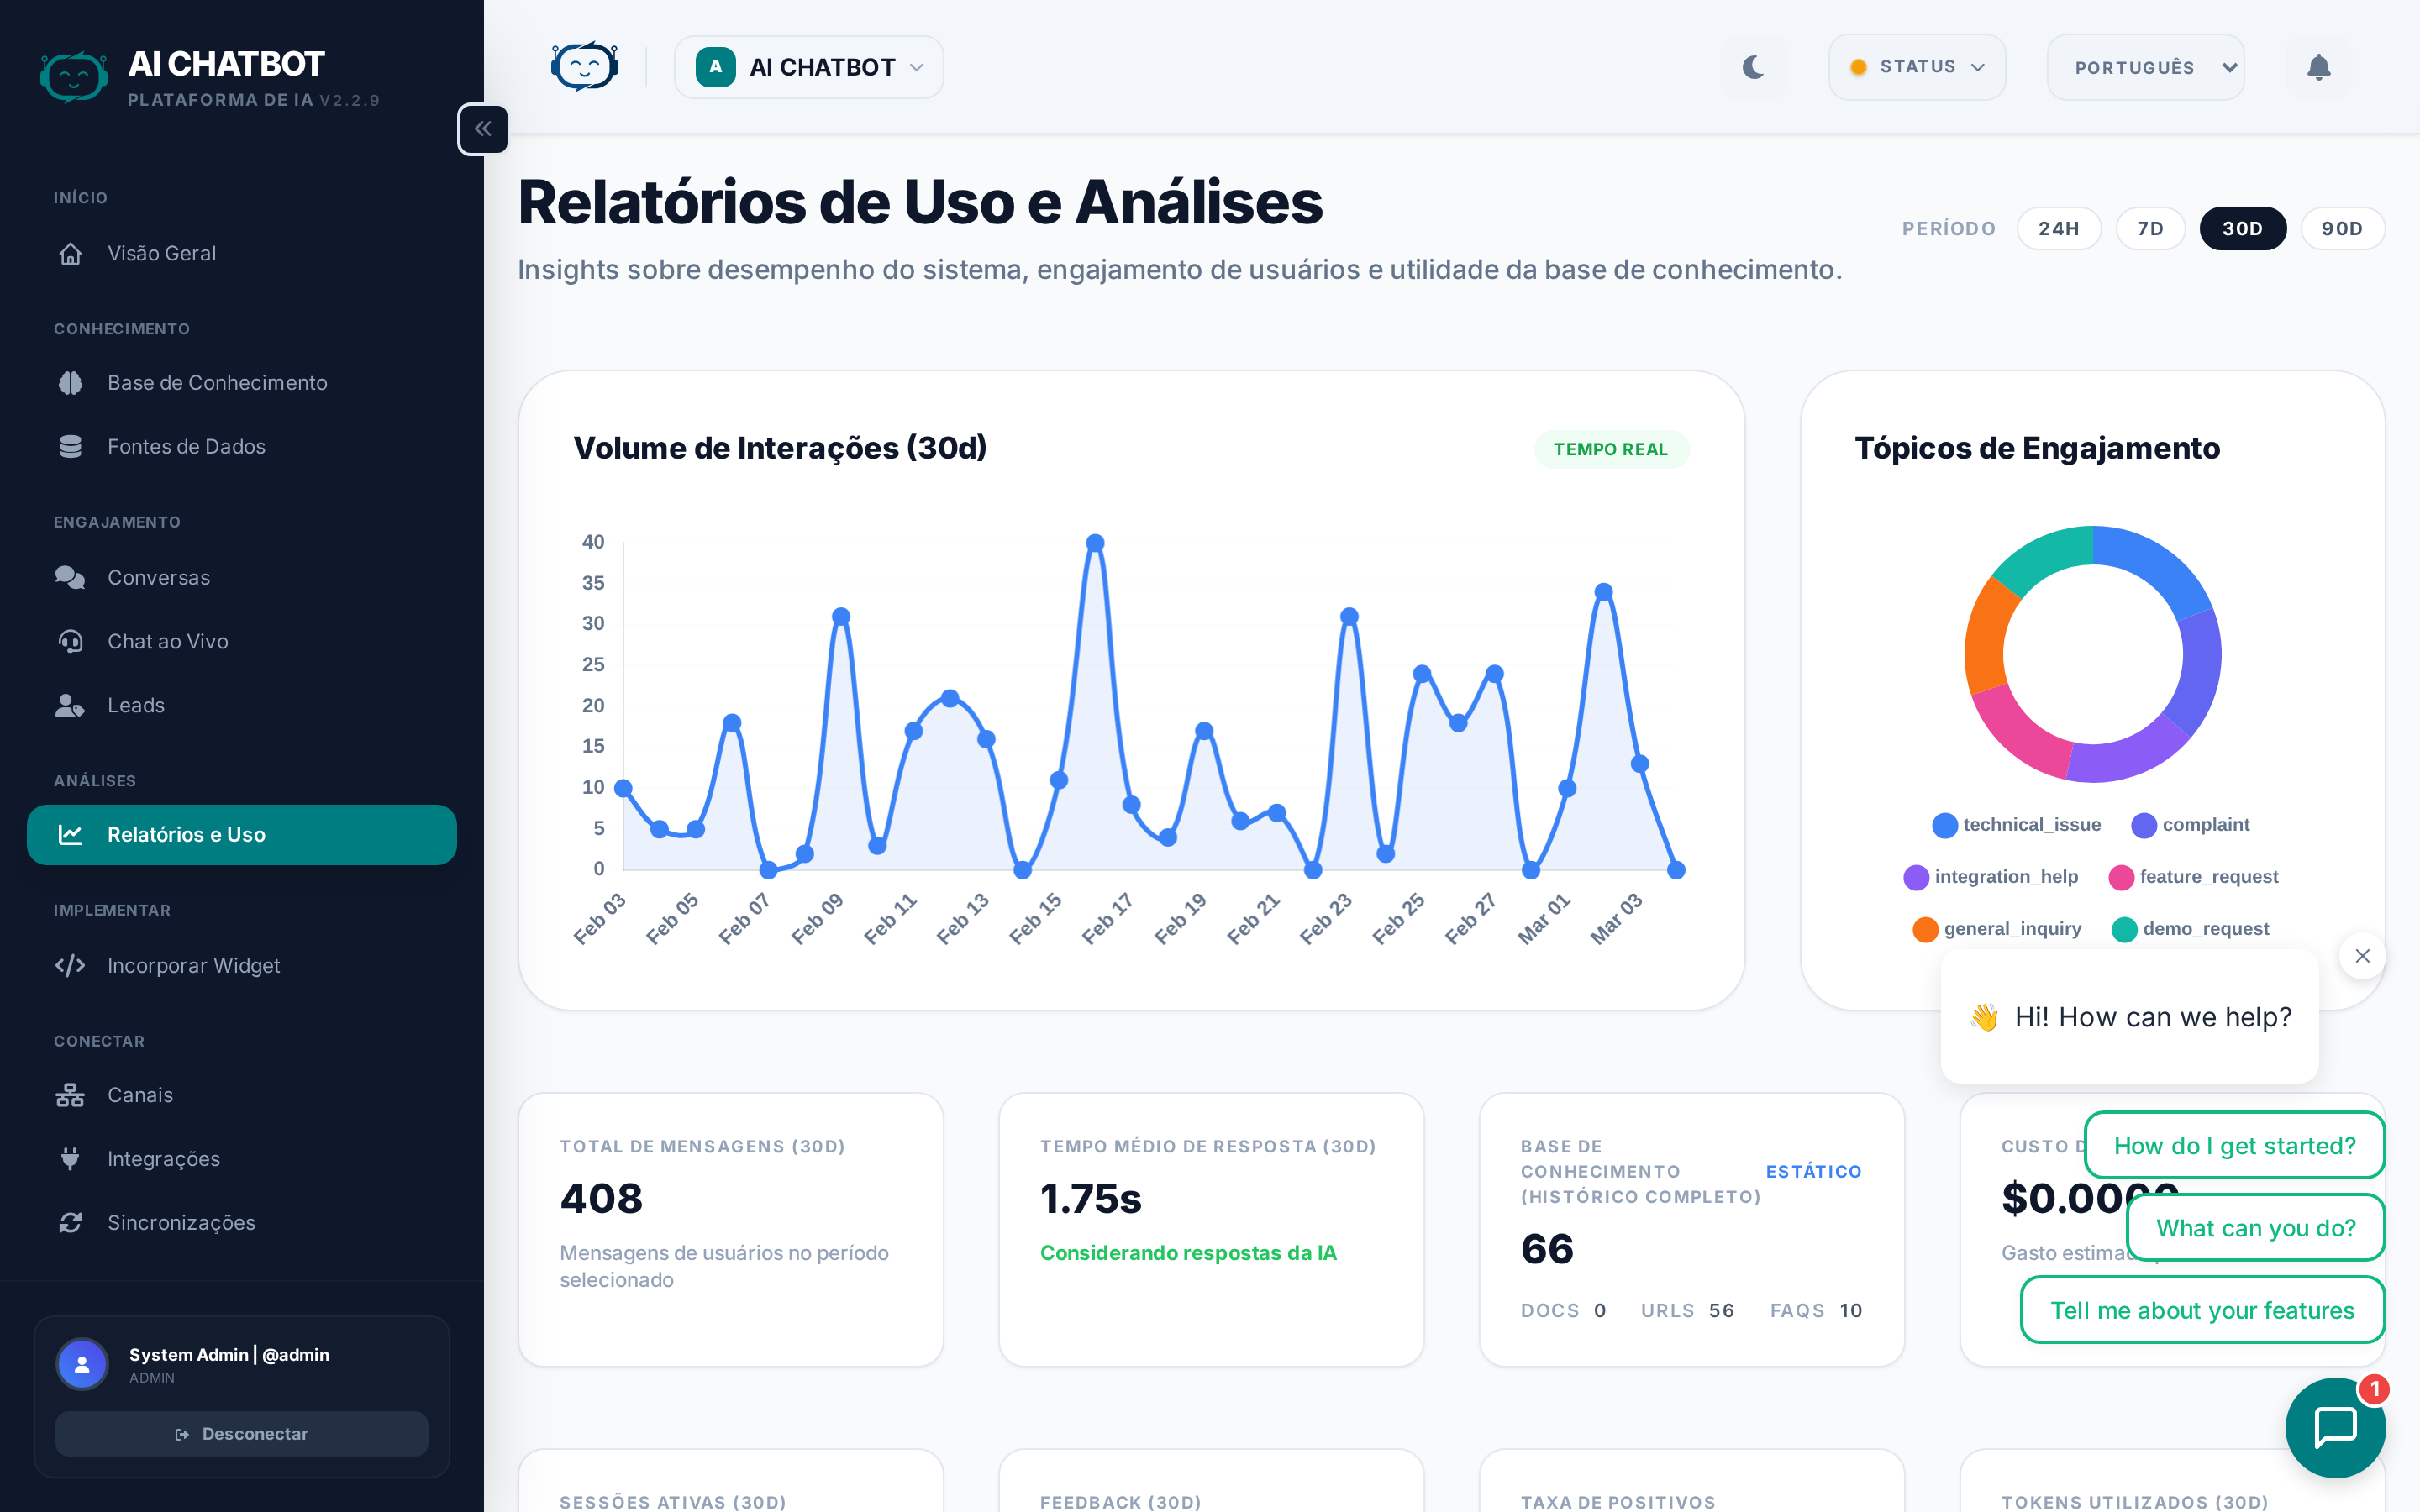
Task: Open the AI CHATBOT project dropdown
Action: point(808,67)
